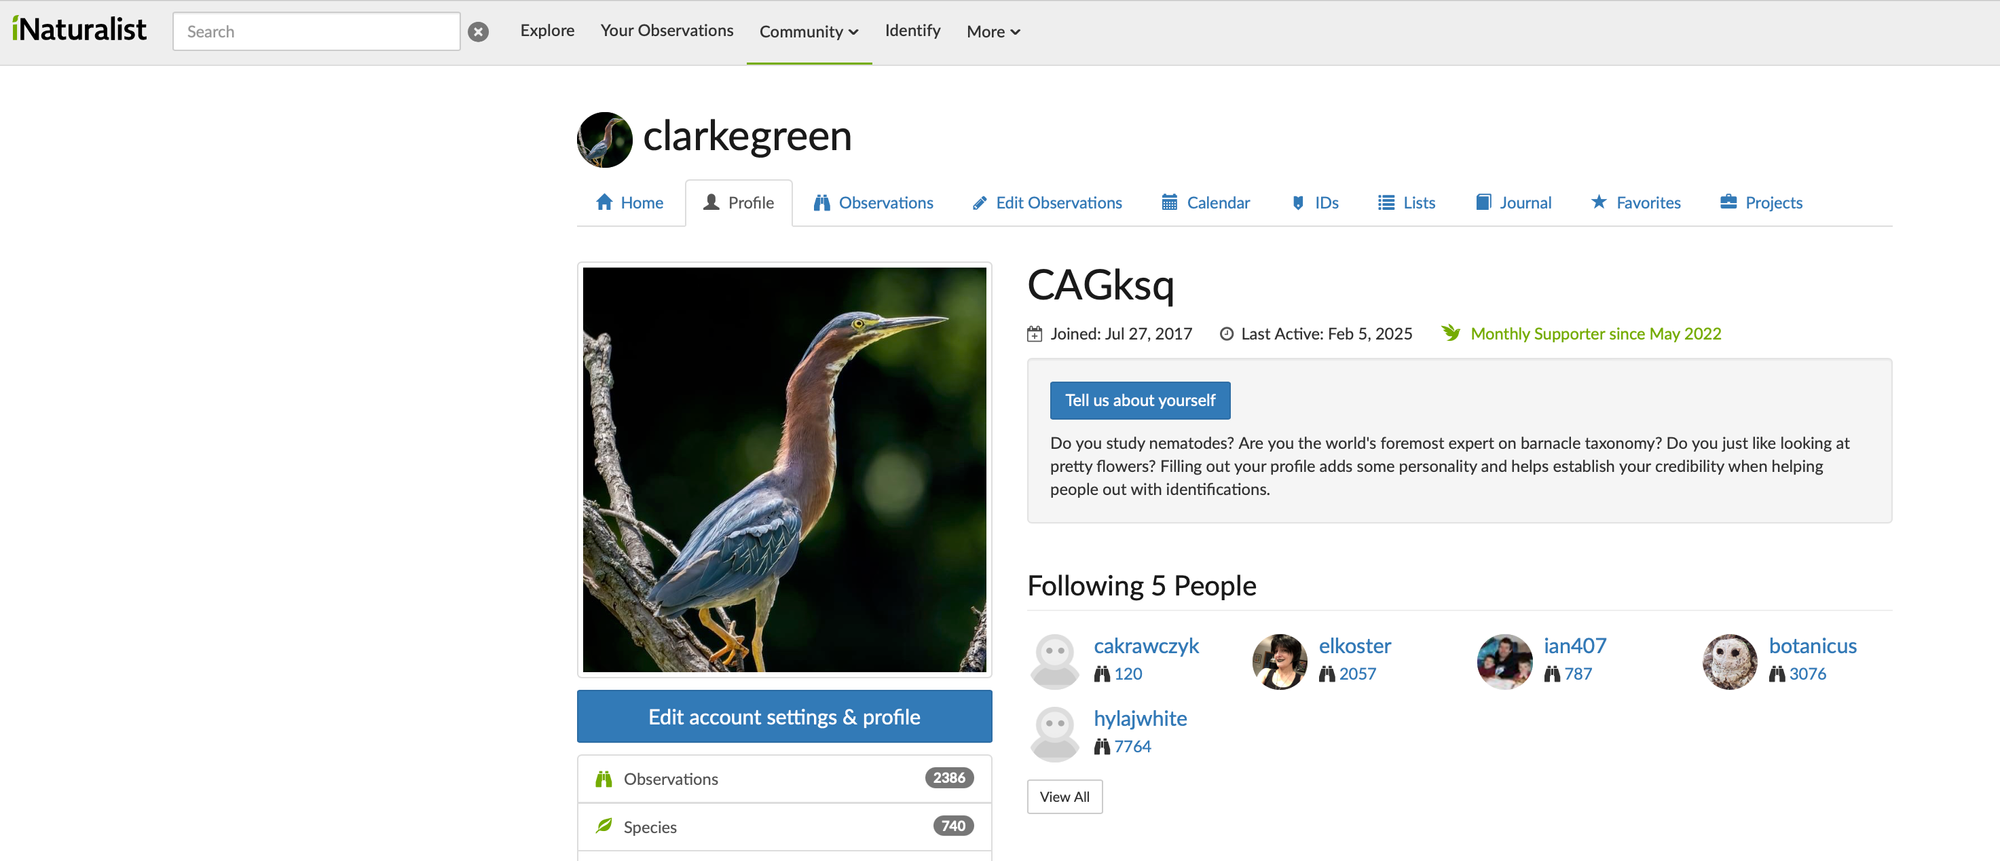Image resolution: width=2000 pixels, height=861 pixels.
Task: Open the Lists tab
Action: (1406, 203)
